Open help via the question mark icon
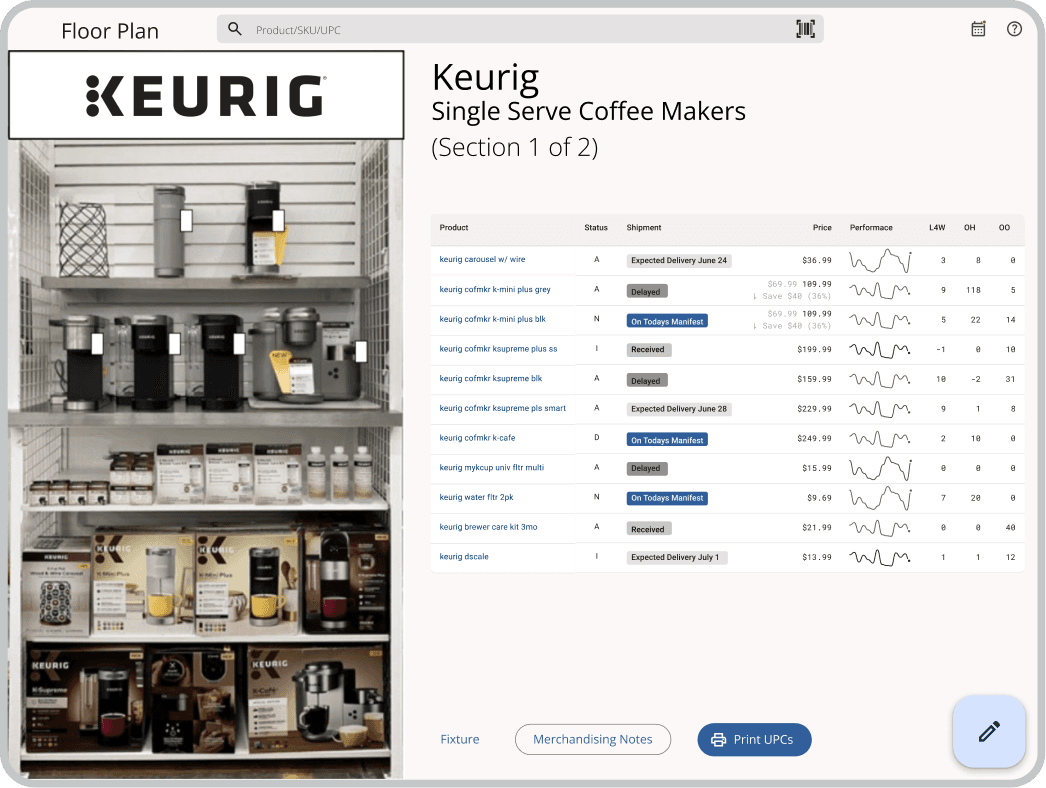The width and height of the screenshot is (1046, 788). (x=1014, y=29)
